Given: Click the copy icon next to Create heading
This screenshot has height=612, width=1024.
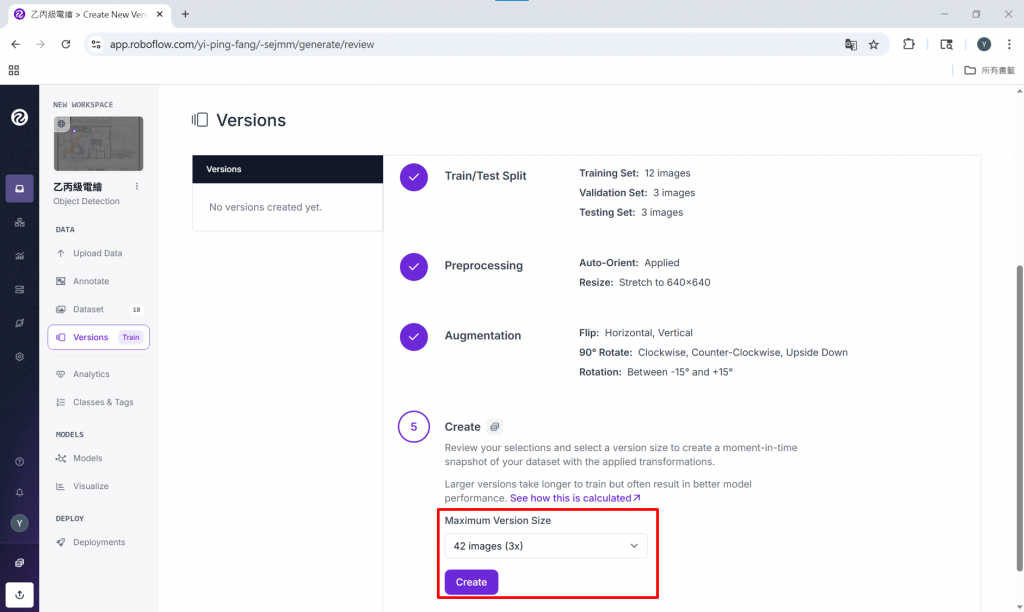Looking at the screenshot, I should 494,427.
